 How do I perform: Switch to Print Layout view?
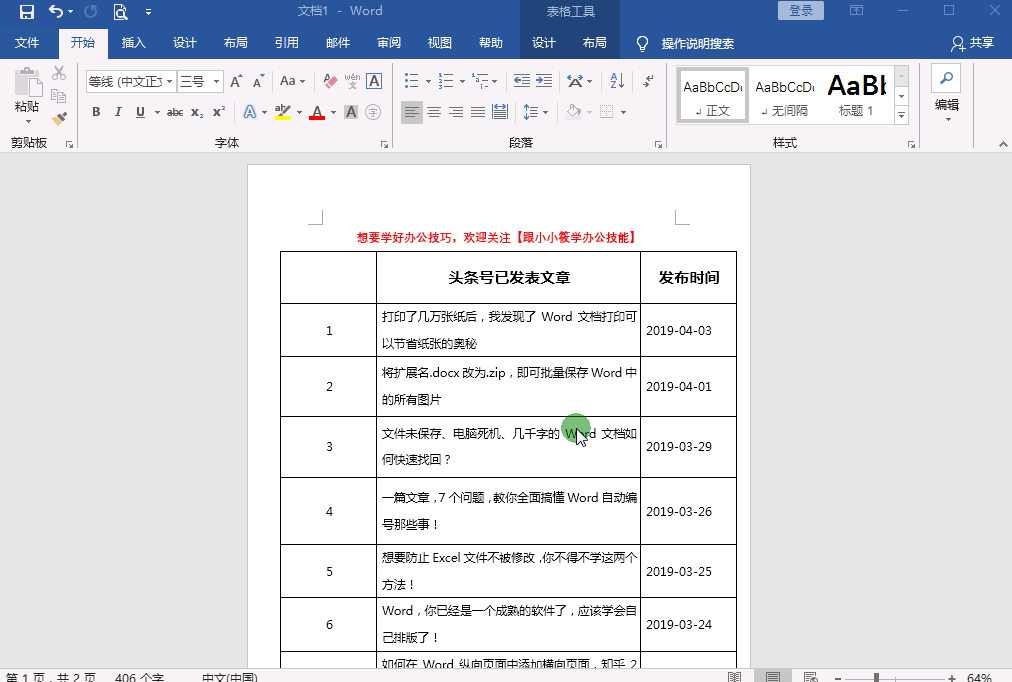tap(773, 677)
